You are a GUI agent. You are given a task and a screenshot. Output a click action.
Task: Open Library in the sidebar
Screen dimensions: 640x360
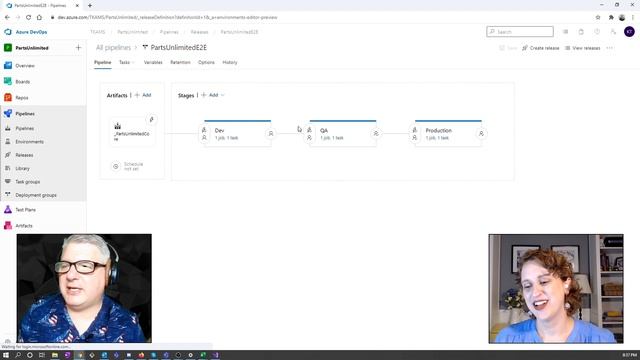[22, 169]
